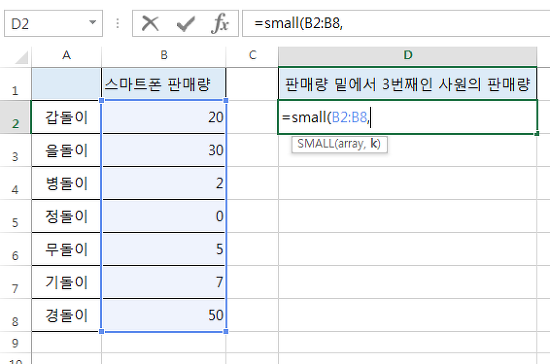The height and width of the screenshot is (364, 550).
Task: Click cell containing 을돌이
Action: [66, 150]
